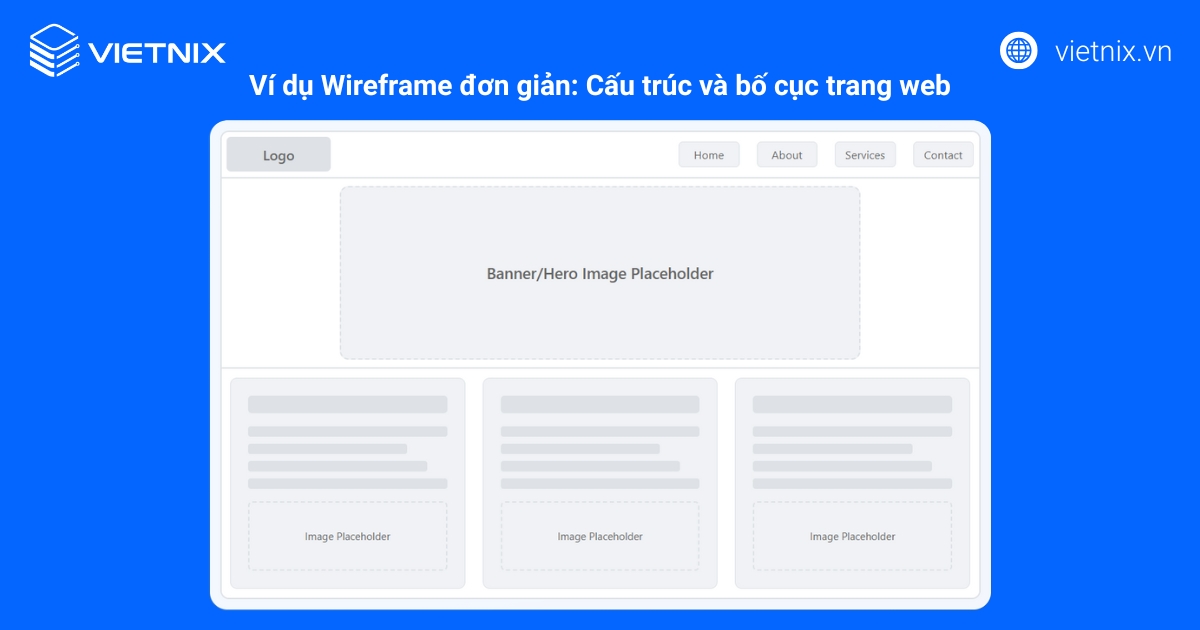Click the Banner/Hero Image Placeholder
This screenshot has width=1200, height=630.
(600, 272)
